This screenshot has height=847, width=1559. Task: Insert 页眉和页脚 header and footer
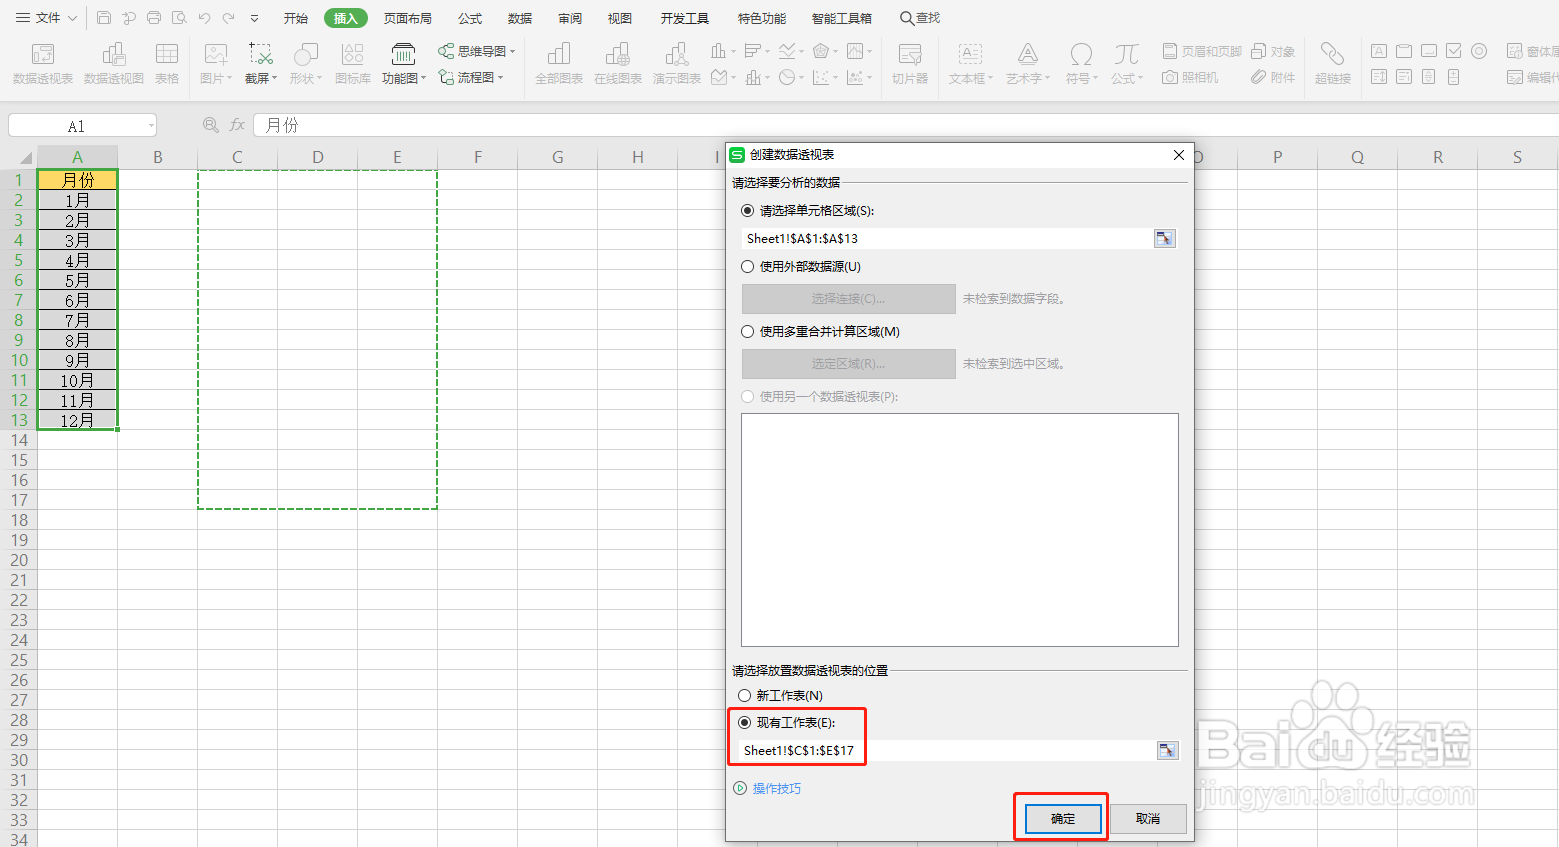(x=1202, y=51)
